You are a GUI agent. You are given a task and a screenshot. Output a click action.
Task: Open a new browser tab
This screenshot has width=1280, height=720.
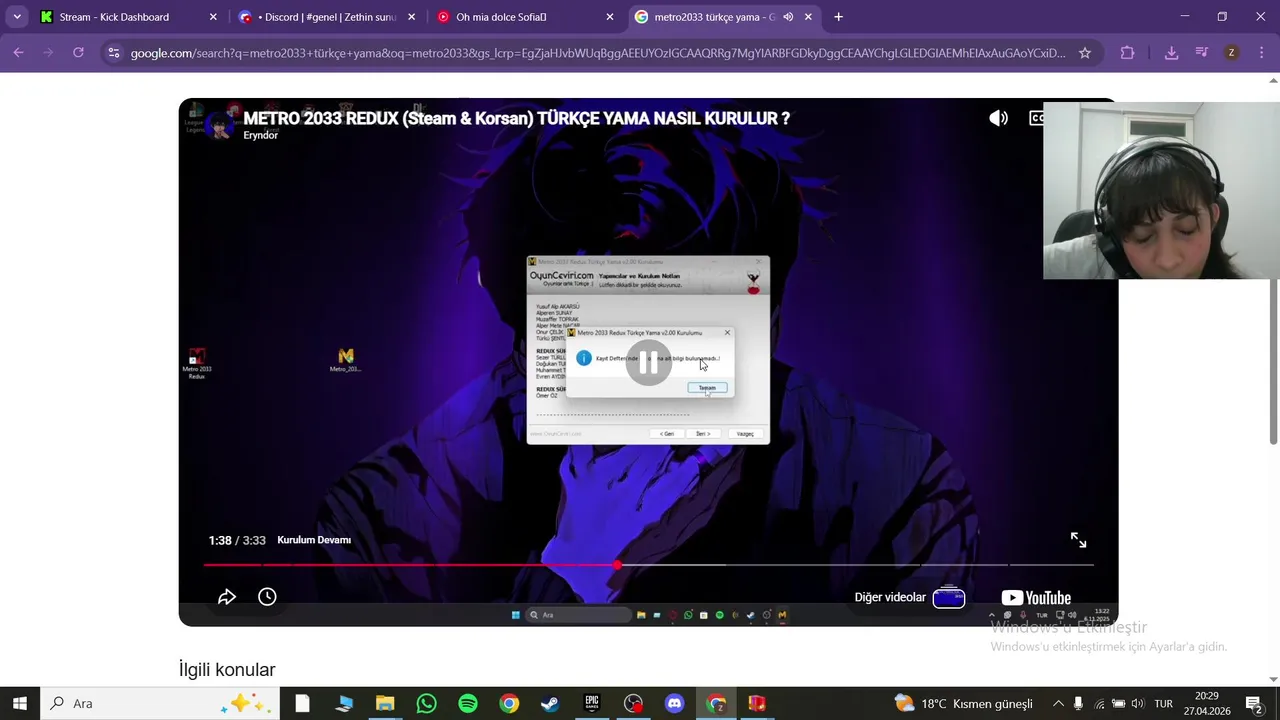tap(838, 17)
